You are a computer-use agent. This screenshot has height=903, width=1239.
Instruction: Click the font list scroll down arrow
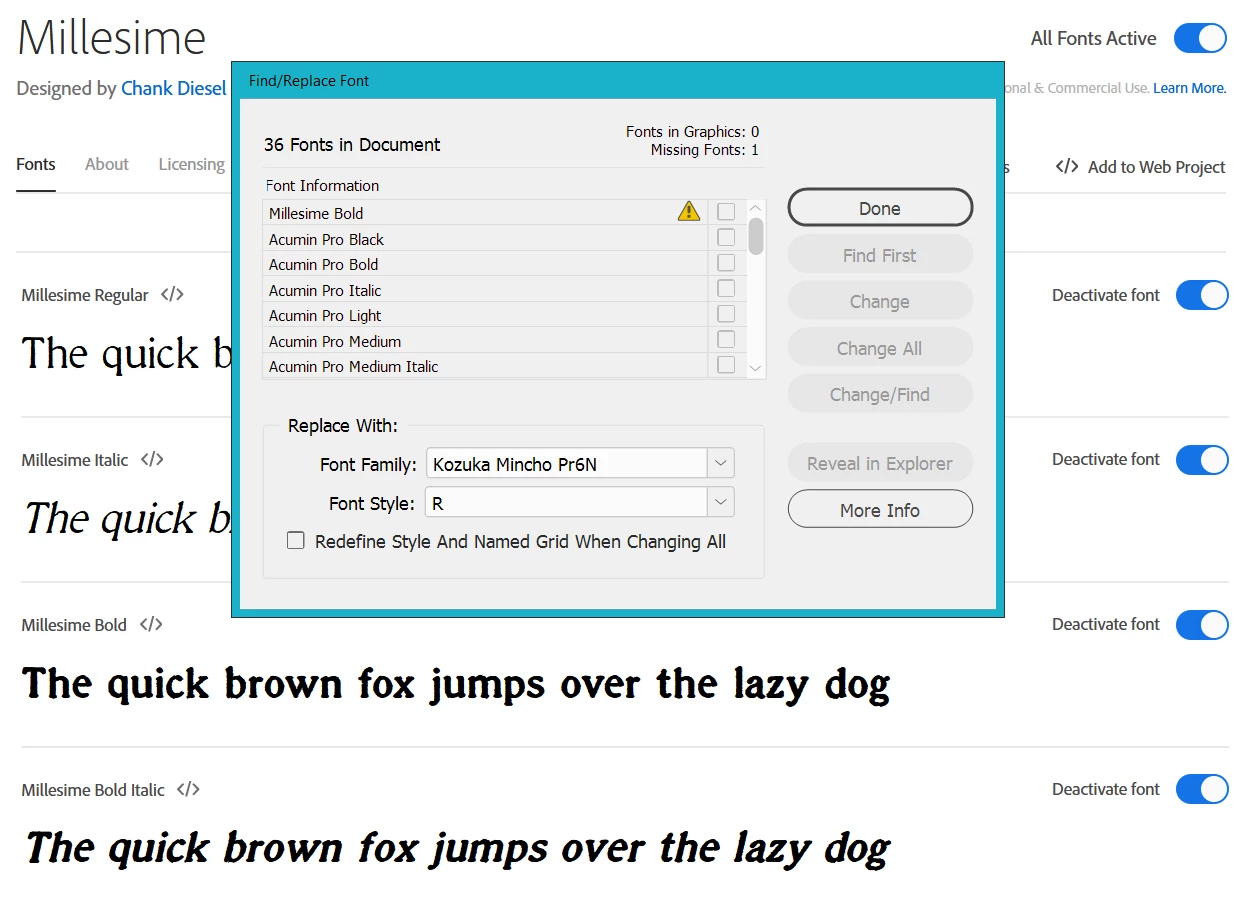(x=755, y=369)
